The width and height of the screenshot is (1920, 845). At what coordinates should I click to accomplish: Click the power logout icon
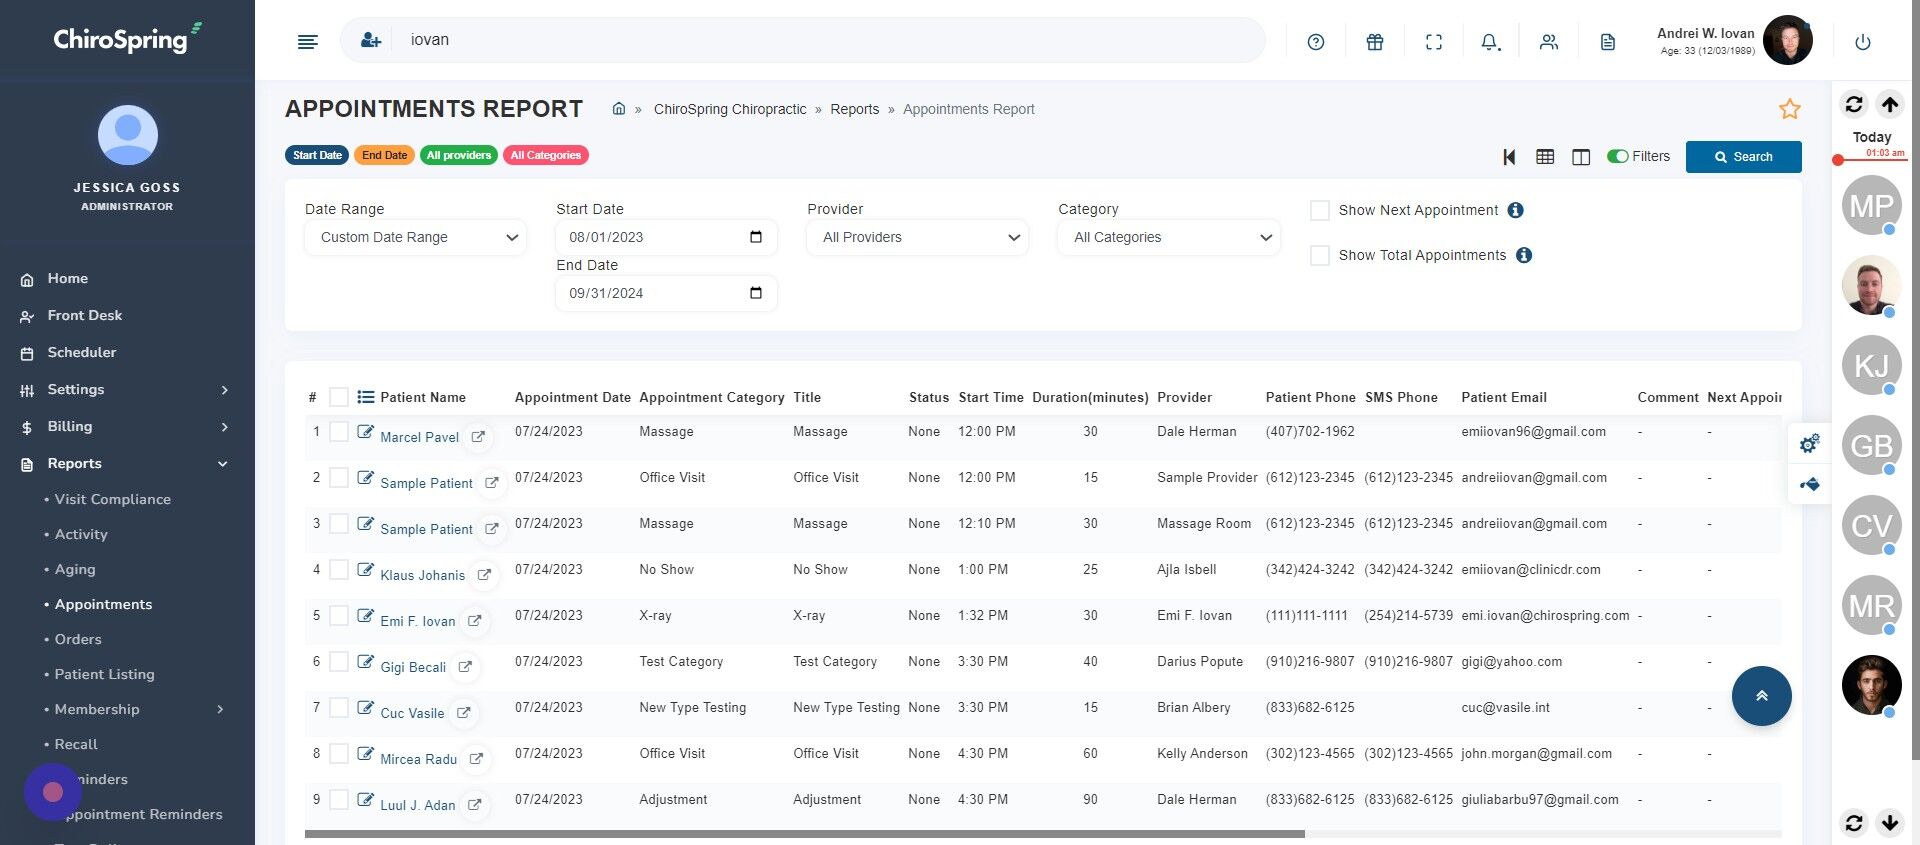(x=1863, y=42)
